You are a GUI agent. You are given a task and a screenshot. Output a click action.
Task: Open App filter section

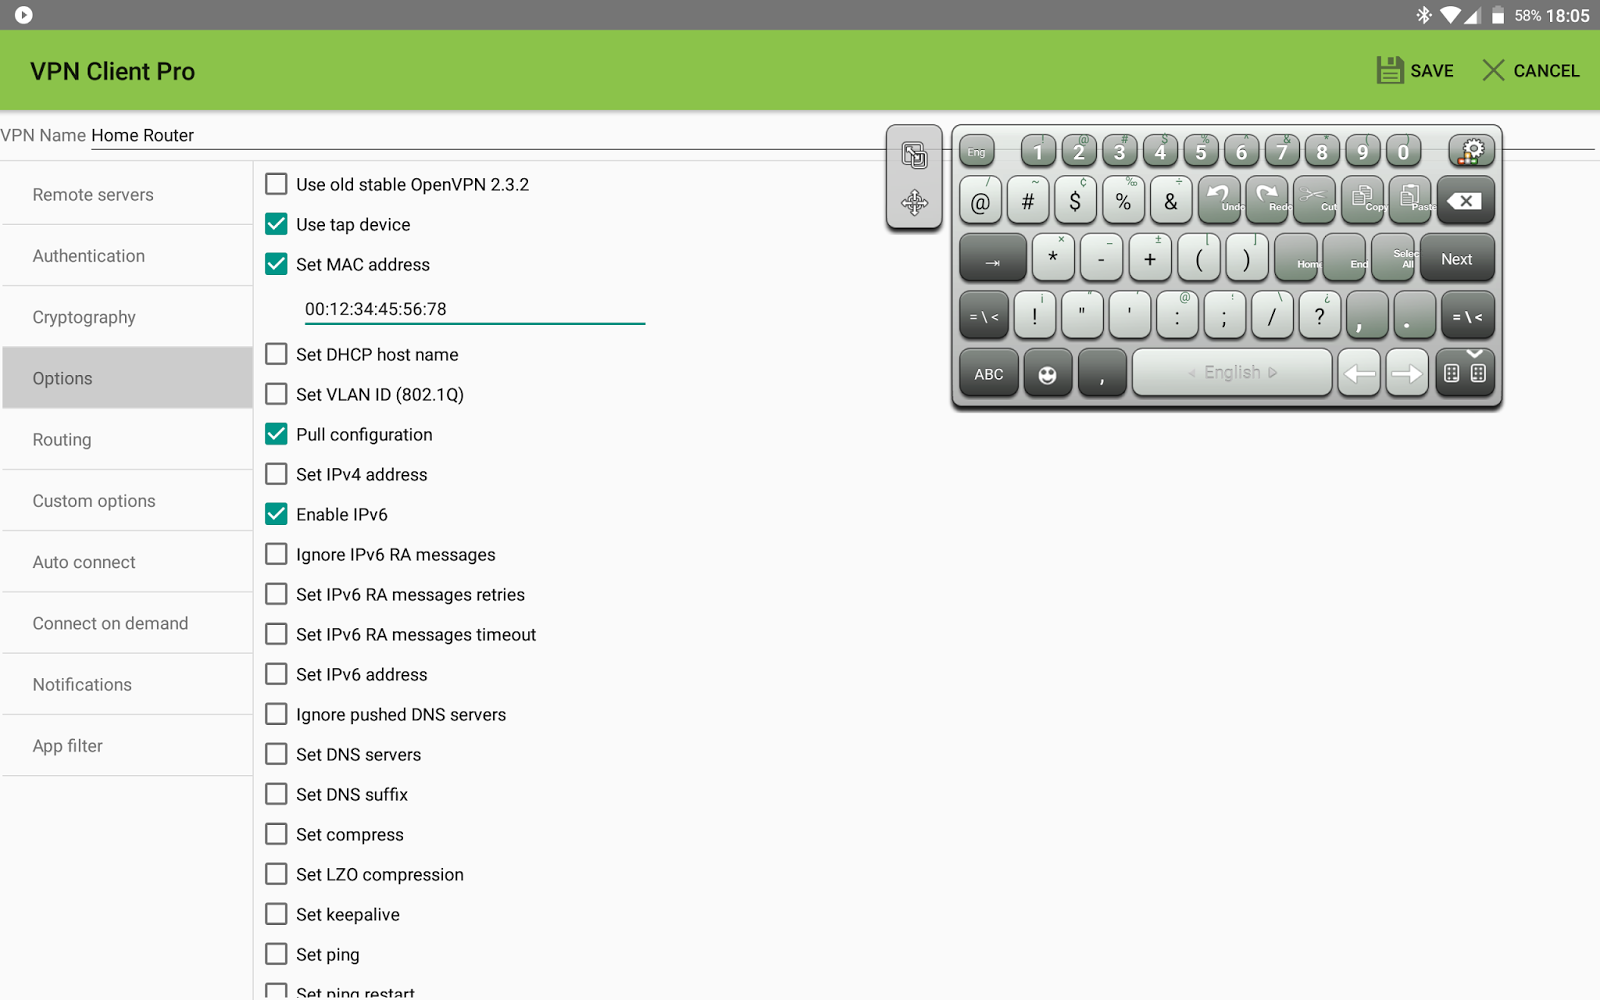tap(127, 746)
